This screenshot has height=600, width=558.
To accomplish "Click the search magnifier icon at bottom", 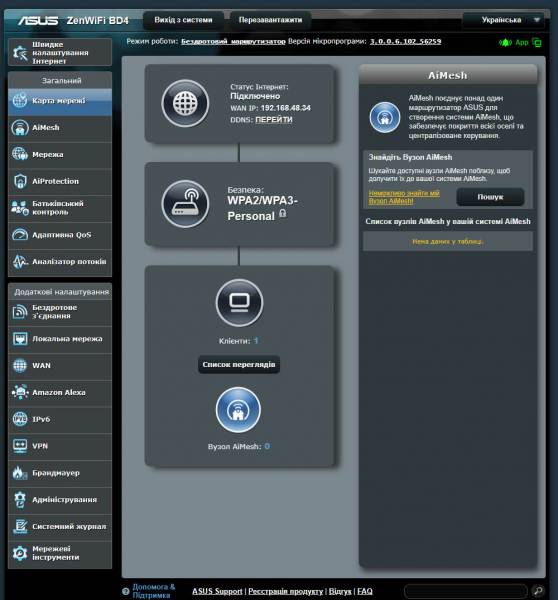I will pos(538,590).
